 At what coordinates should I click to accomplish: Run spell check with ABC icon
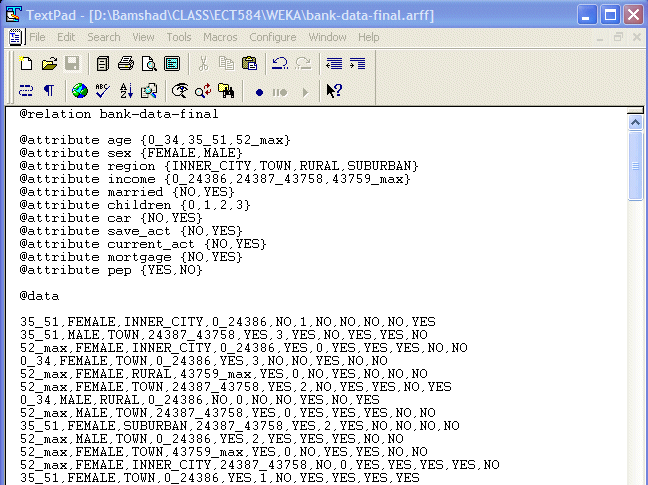pos(103,91)
